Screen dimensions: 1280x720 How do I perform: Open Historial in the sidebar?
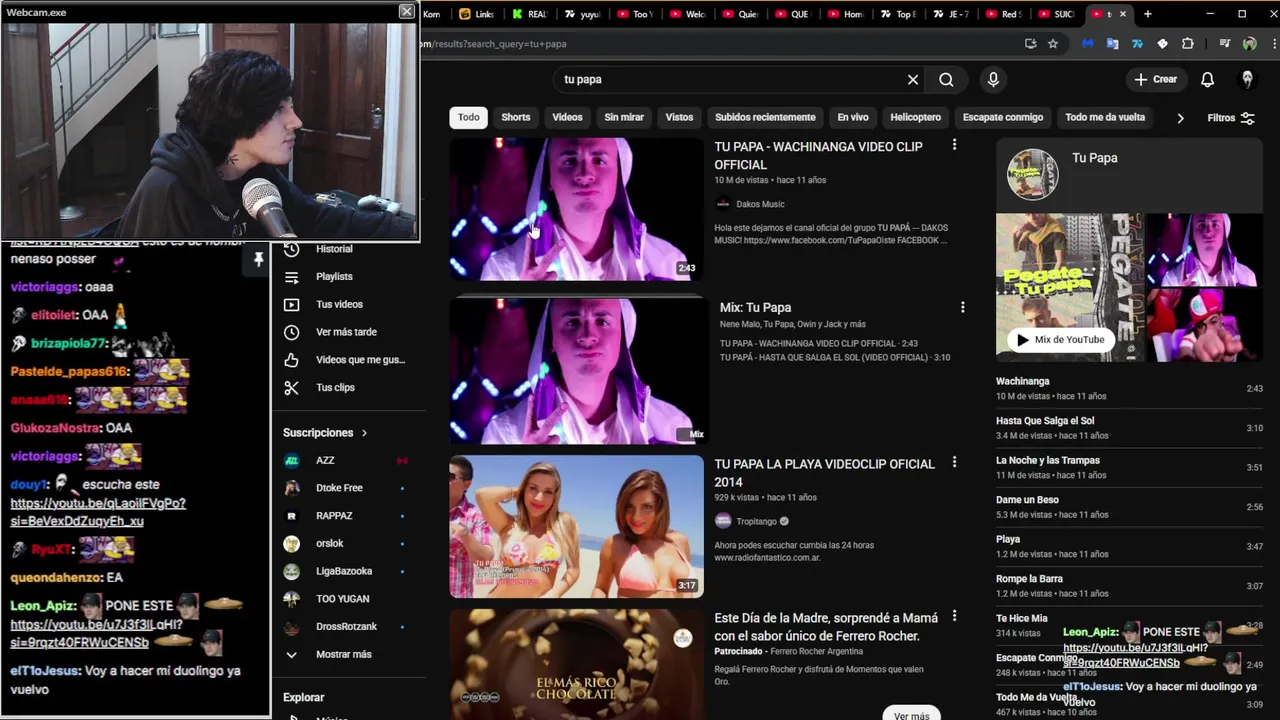click(x=334, y=249)
